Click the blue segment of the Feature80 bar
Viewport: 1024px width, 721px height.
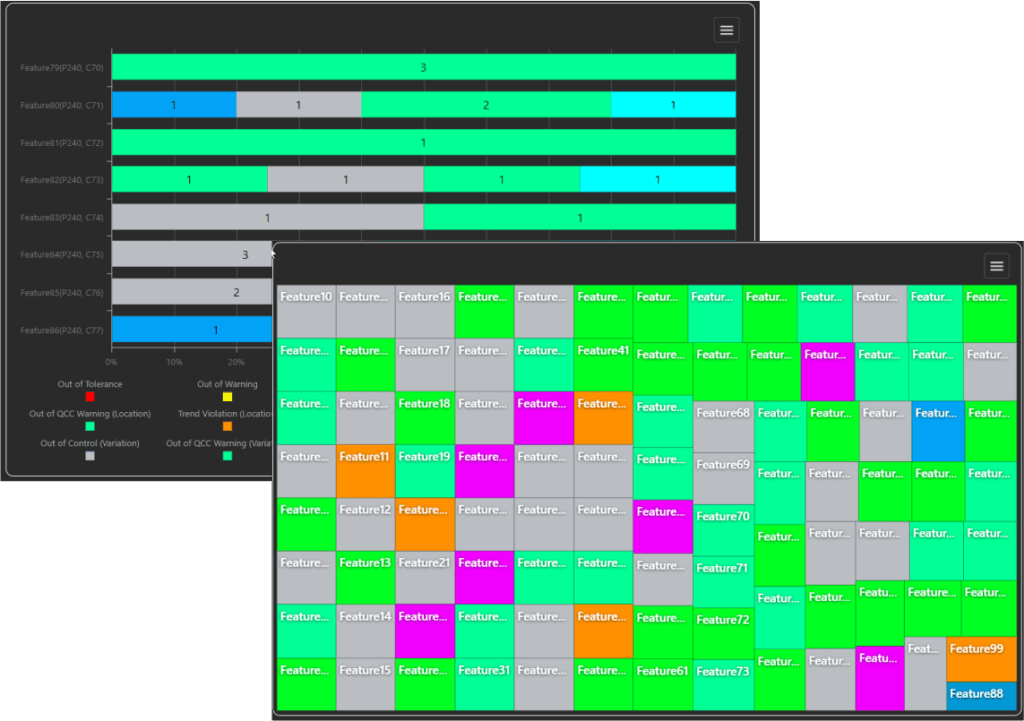pyautogui.click(x=174, y=105)
